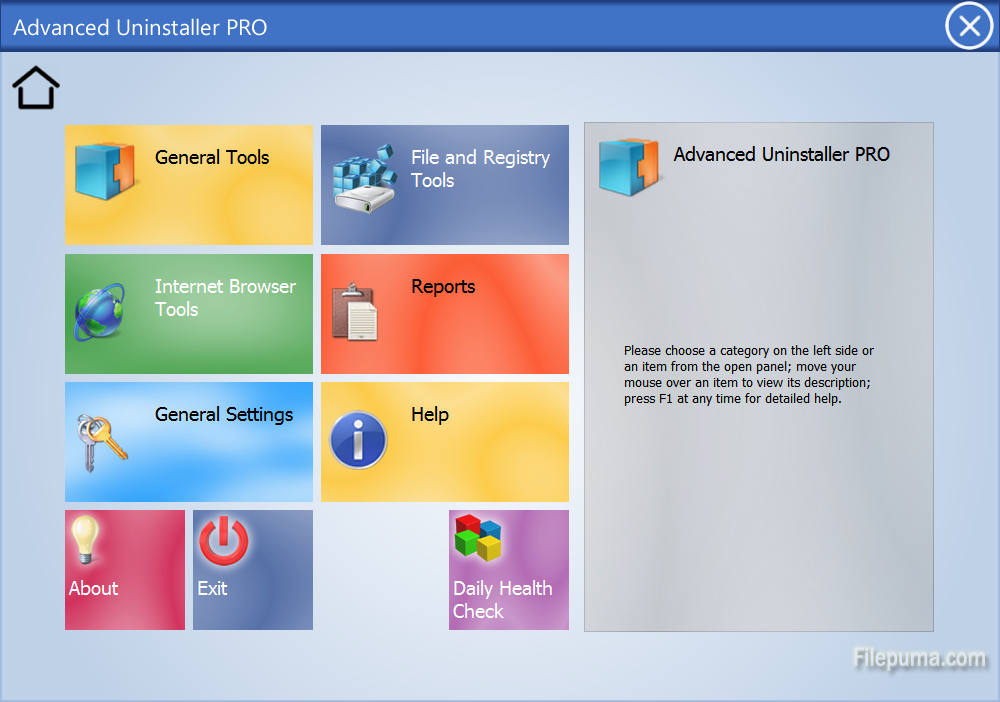
Task: Run Daily Health Check via its label
Action: pyautogui.click(x=502, y=600)
